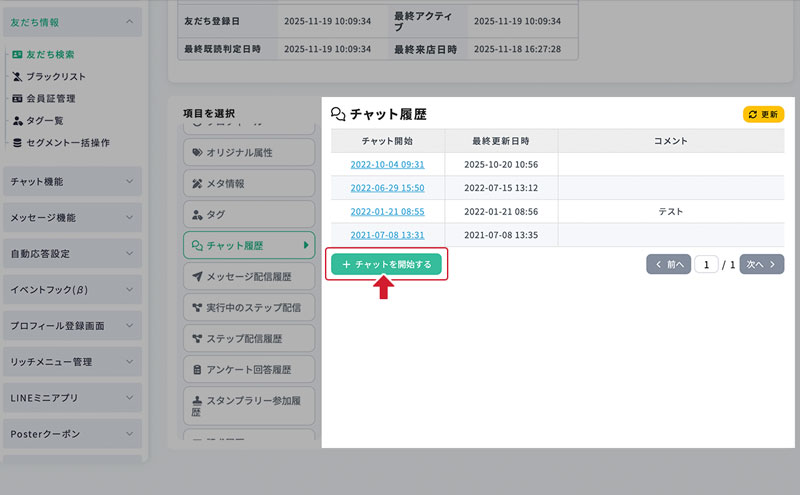The width and height of the screenshot is (800, 495).
Task: Expand the チャット機能 section
Action: pos(72,181)
